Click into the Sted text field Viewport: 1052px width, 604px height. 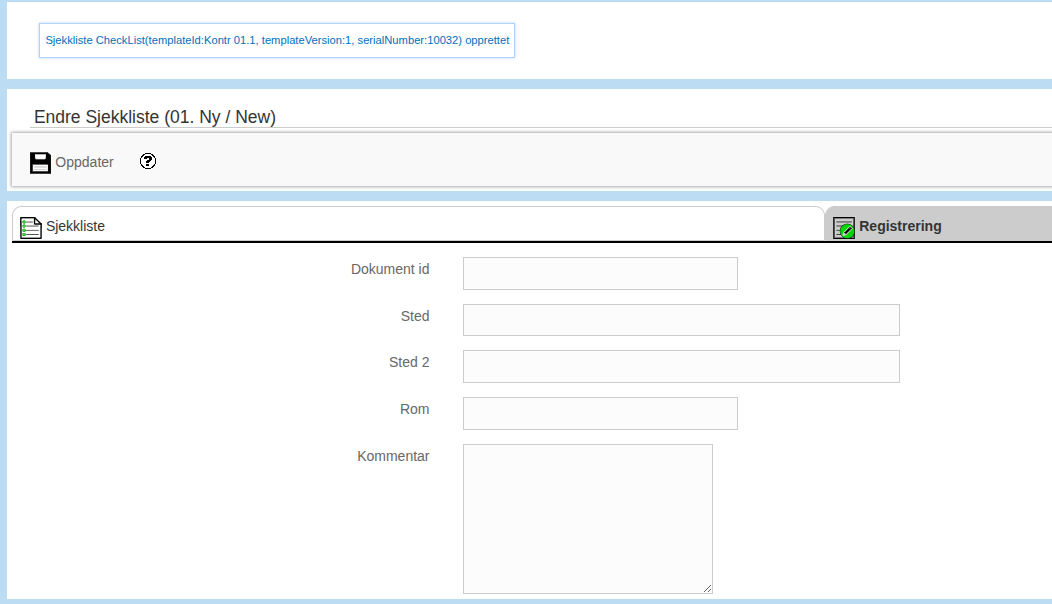pyautogui.click(x=681, y=320)
